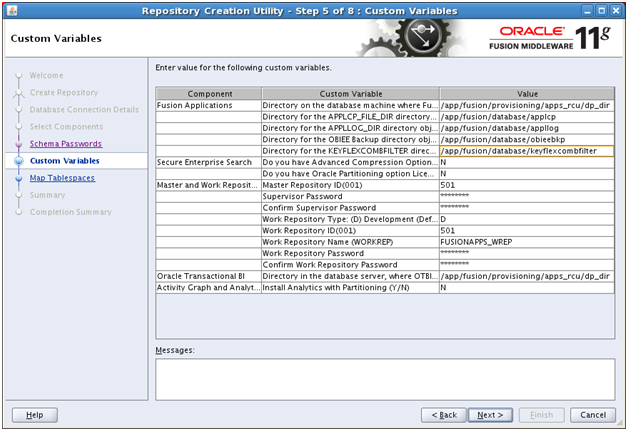This screenshot has height=431, width=628.
Task: Click the Map Tablespaces step bullet icon
Action: tap(19, 178)
